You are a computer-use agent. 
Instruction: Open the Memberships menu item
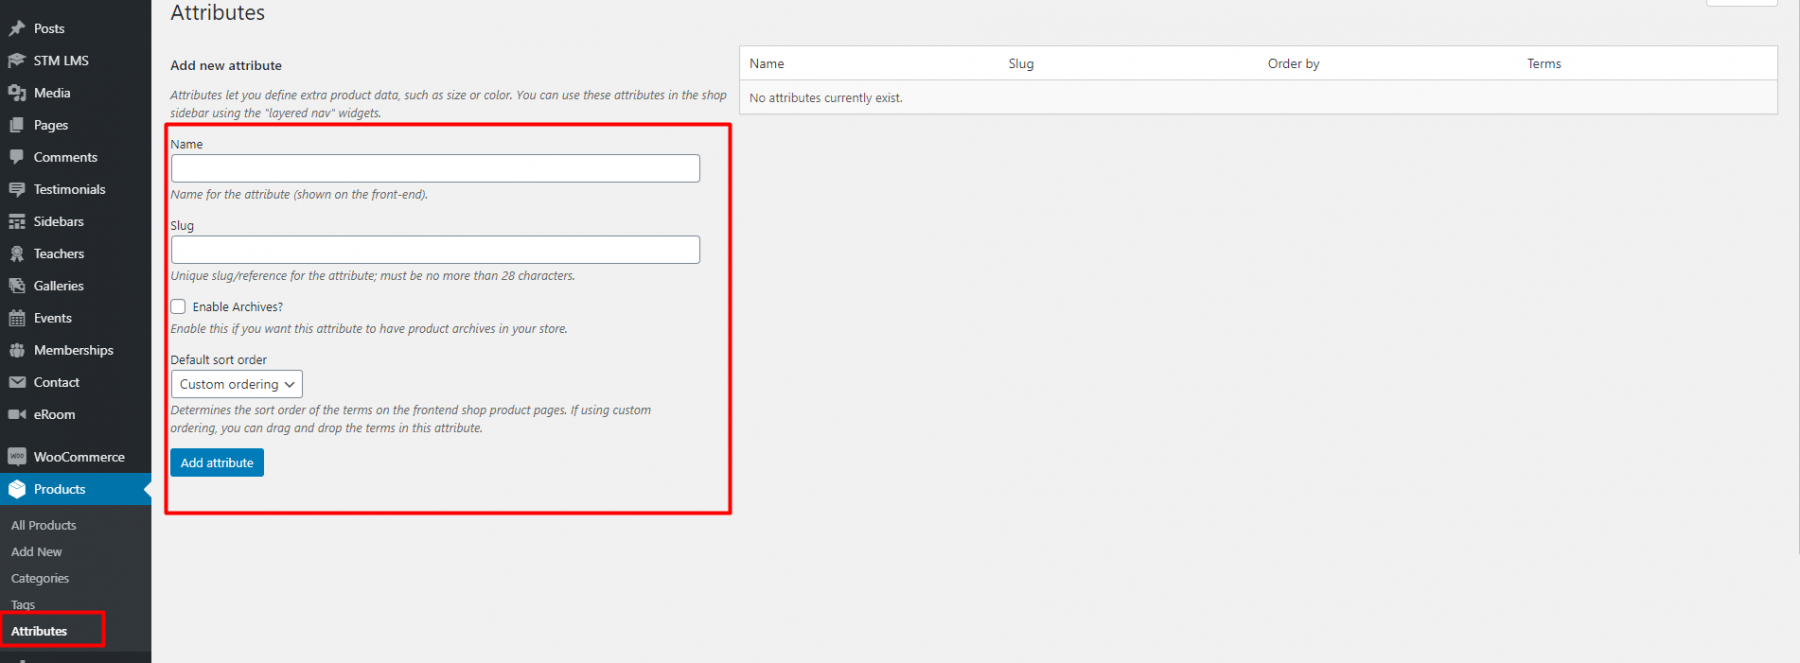pos(73,350)
